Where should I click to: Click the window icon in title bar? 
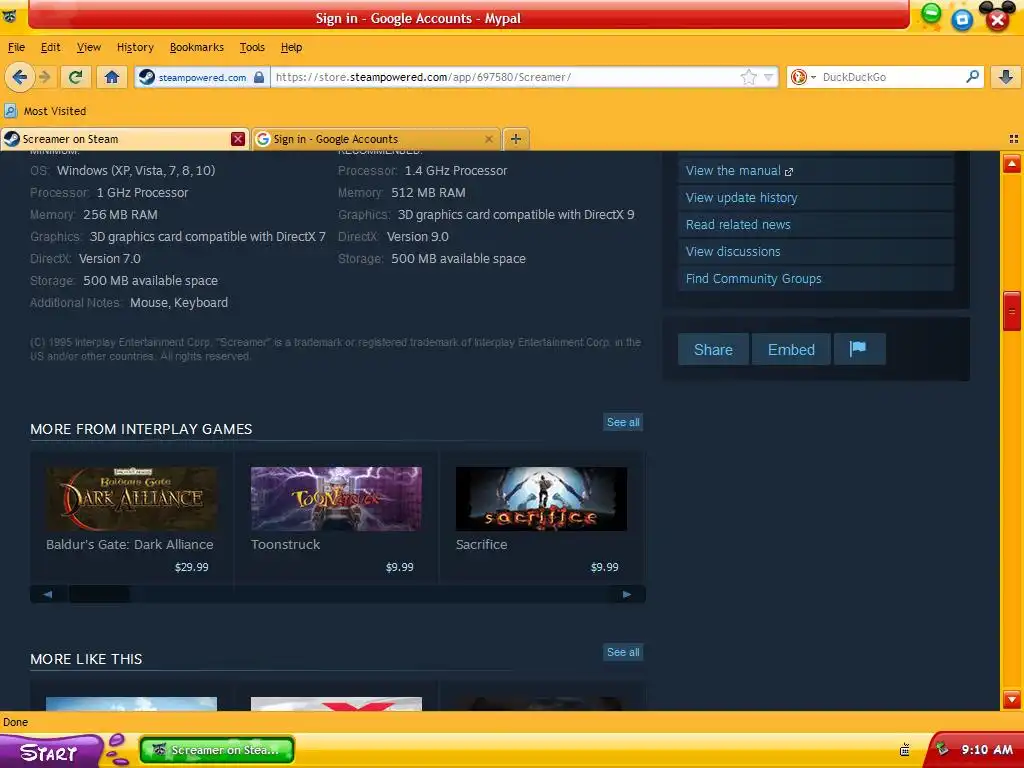pos(10,18)
